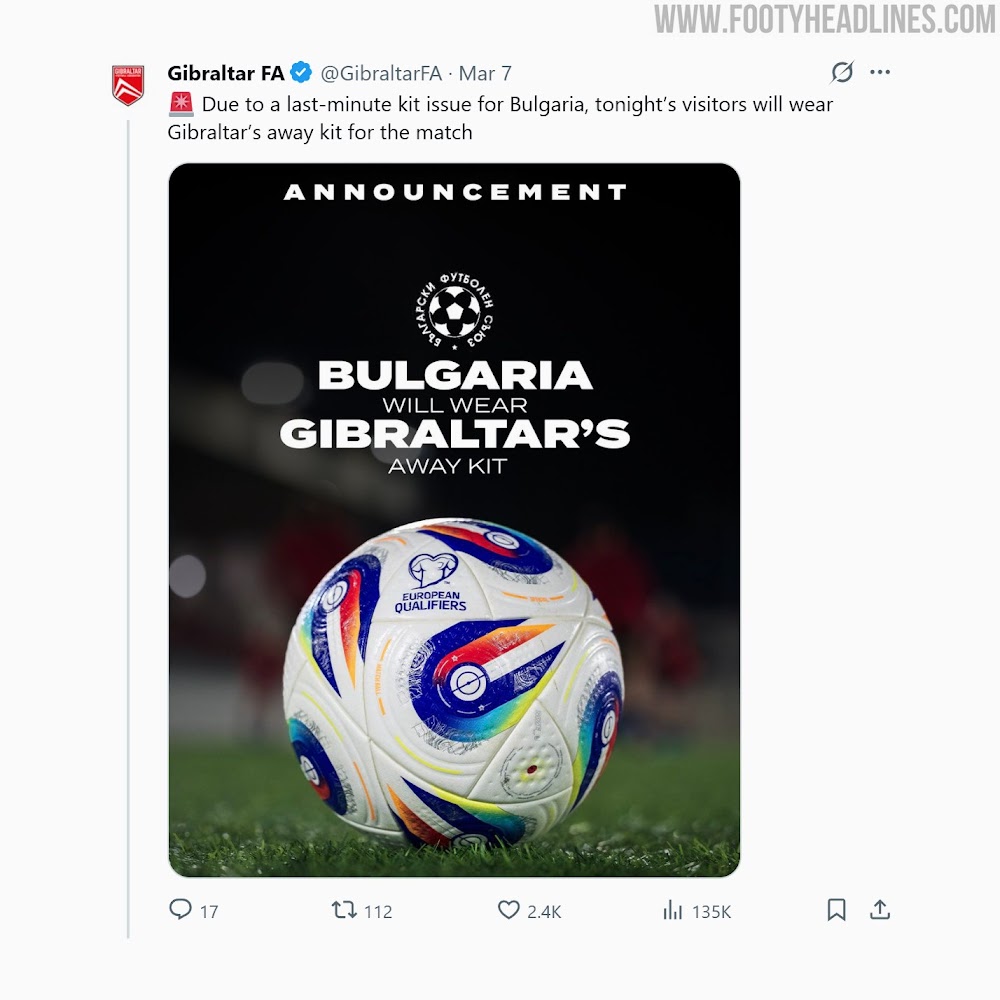Click the share upload icon
1000x1000 pixels.
[x=879, y=909]
